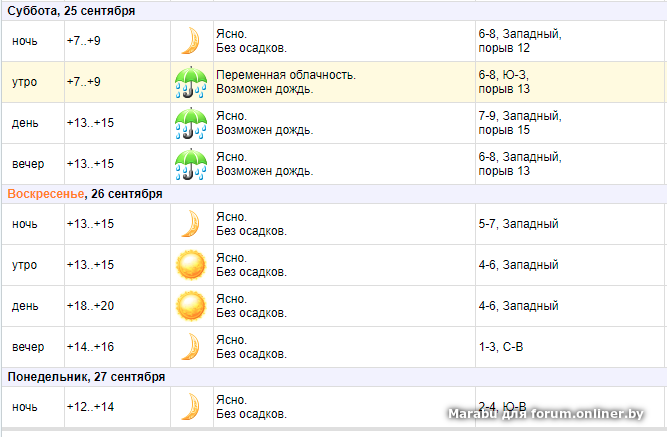Click 'Переменная облачность.' description
Image resolution: width=667 pixels, height=437 pixels.
286,75
